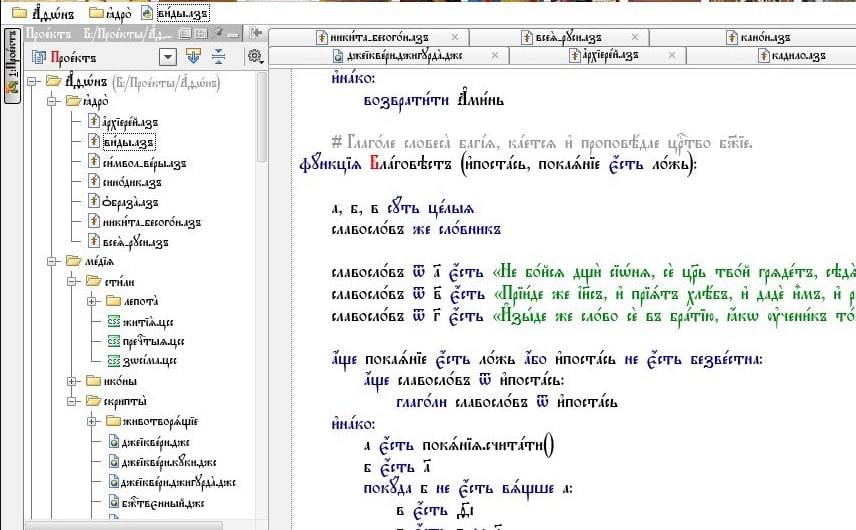Screen dimensions: 856x530
Task: Place cursor on функцїя Благовестъ definition line
Action: click(x=498, y=163)
